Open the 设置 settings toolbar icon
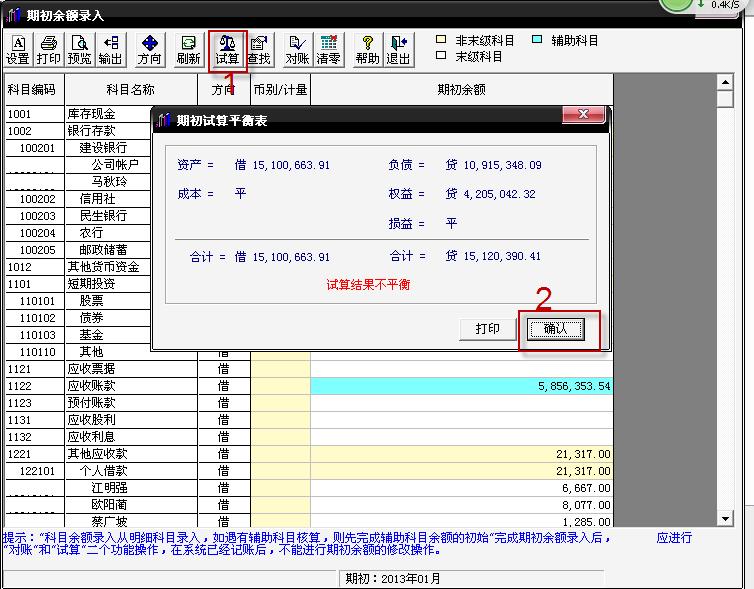Viewport: 754px width, 589px height. point(18,50)
